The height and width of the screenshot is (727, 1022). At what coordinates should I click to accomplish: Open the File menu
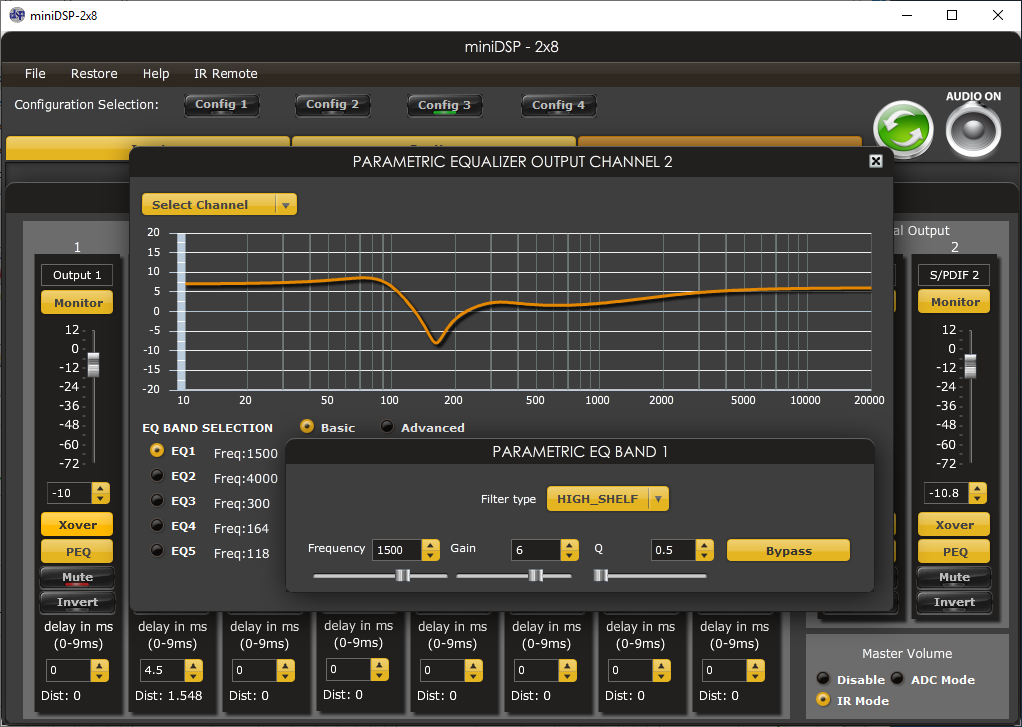click(35, 74)
